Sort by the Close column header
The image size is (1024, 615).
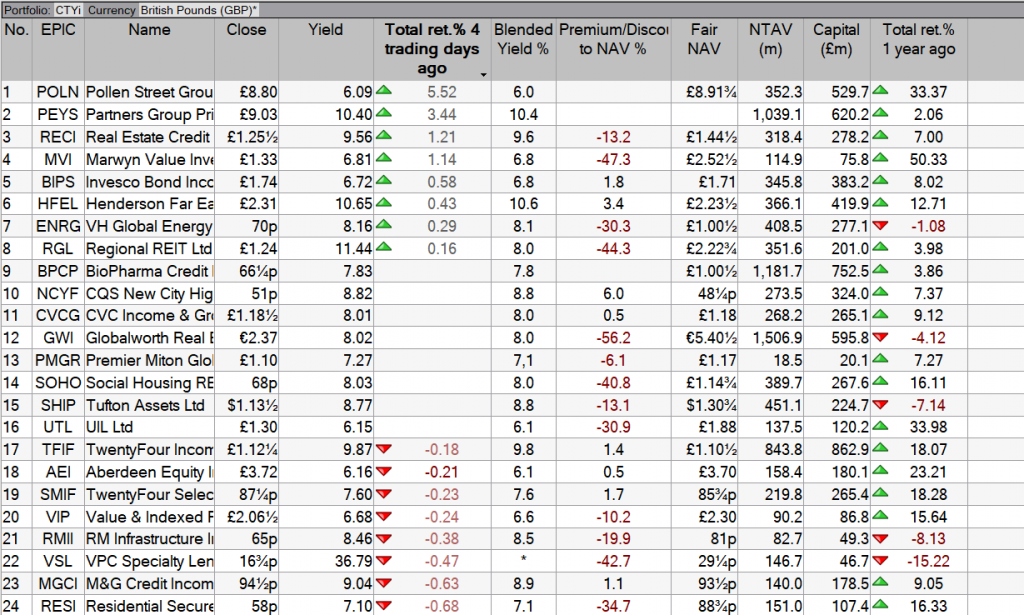(246, 30)
